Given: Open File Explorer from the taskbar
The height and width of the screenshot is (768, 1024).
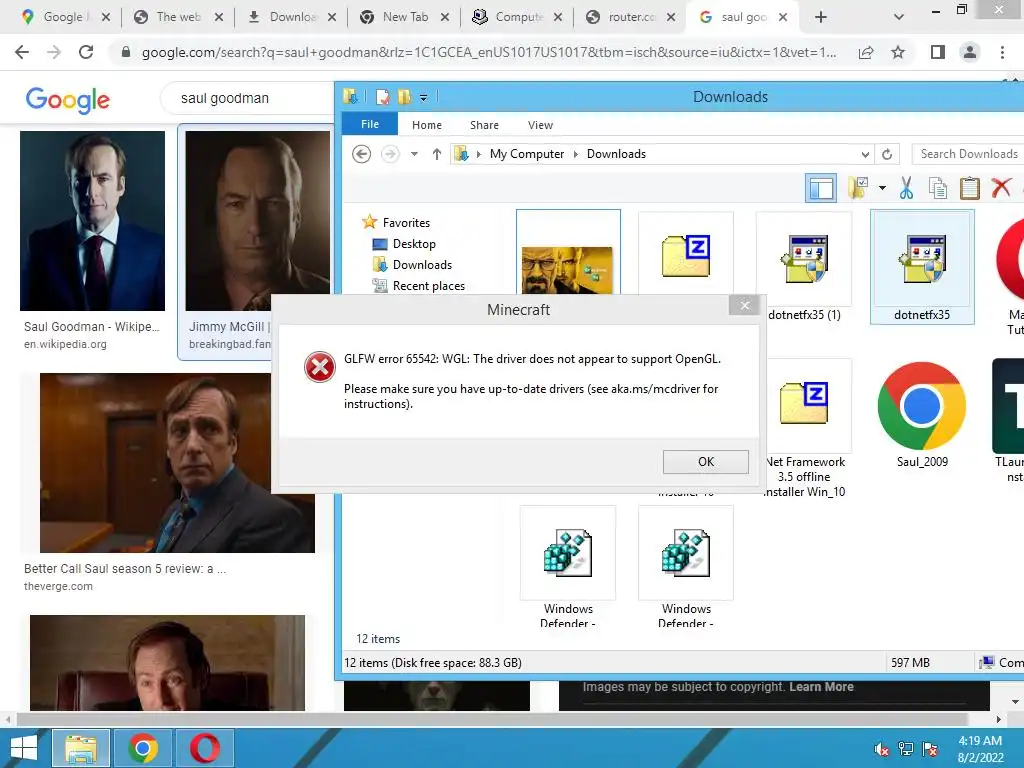Looking at the screenshot, I should (80, 748).
